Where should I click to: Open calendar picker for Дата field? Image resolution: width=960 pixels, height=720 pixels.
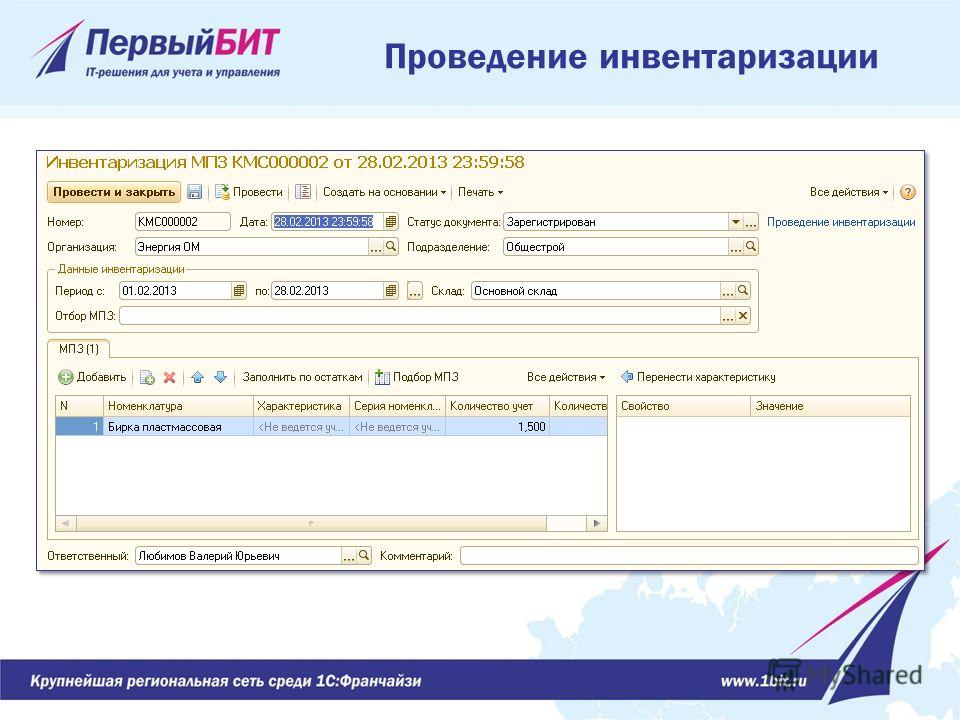391,222
